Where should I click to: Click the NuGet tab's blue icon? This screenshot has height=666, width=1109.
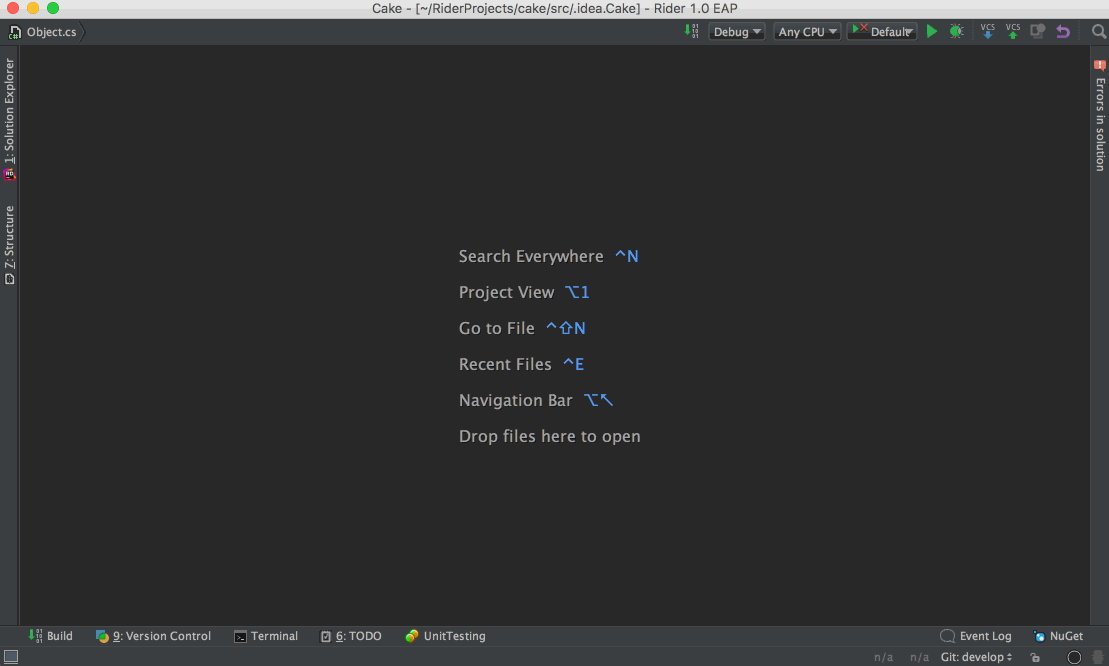coord(1039,636)
